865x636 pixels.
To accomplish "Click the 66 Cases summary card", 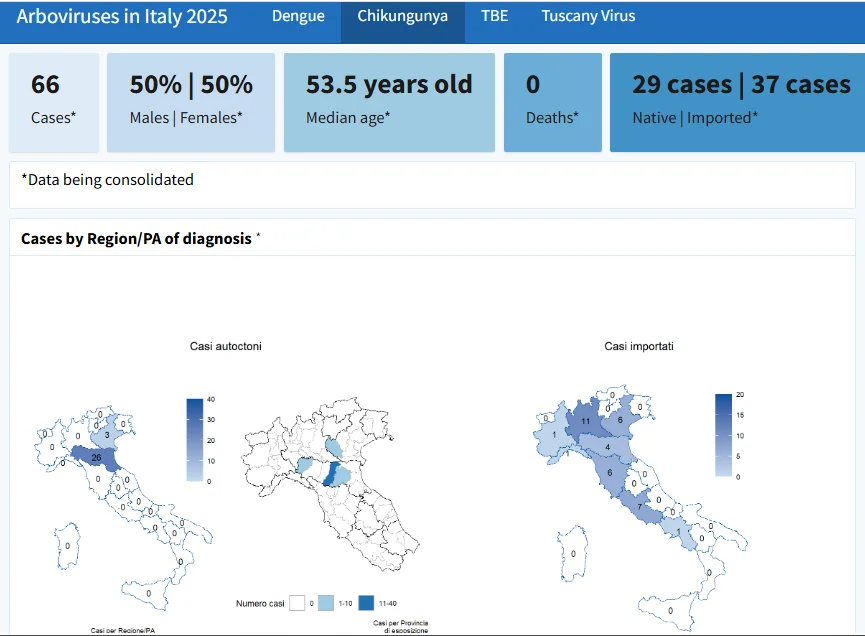I will tap(54, 103).
